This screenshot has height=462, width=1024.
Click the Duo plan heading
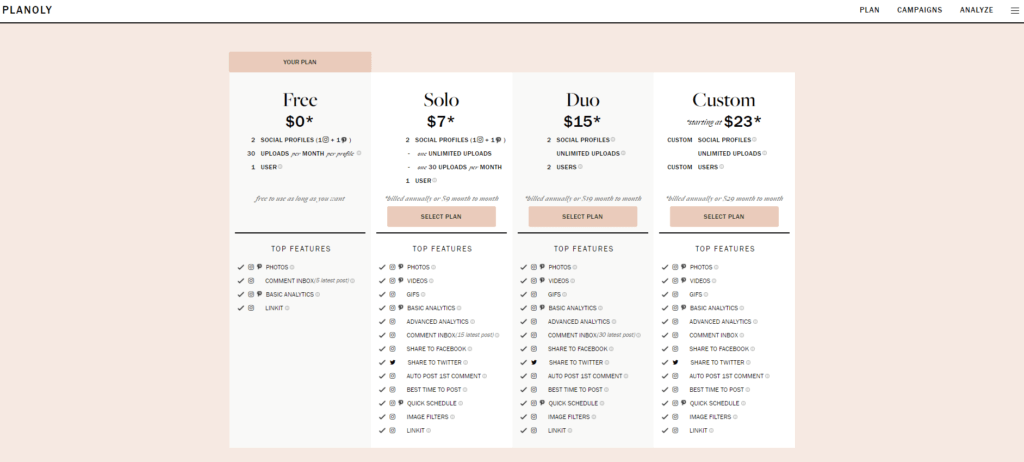coord(583,100)
